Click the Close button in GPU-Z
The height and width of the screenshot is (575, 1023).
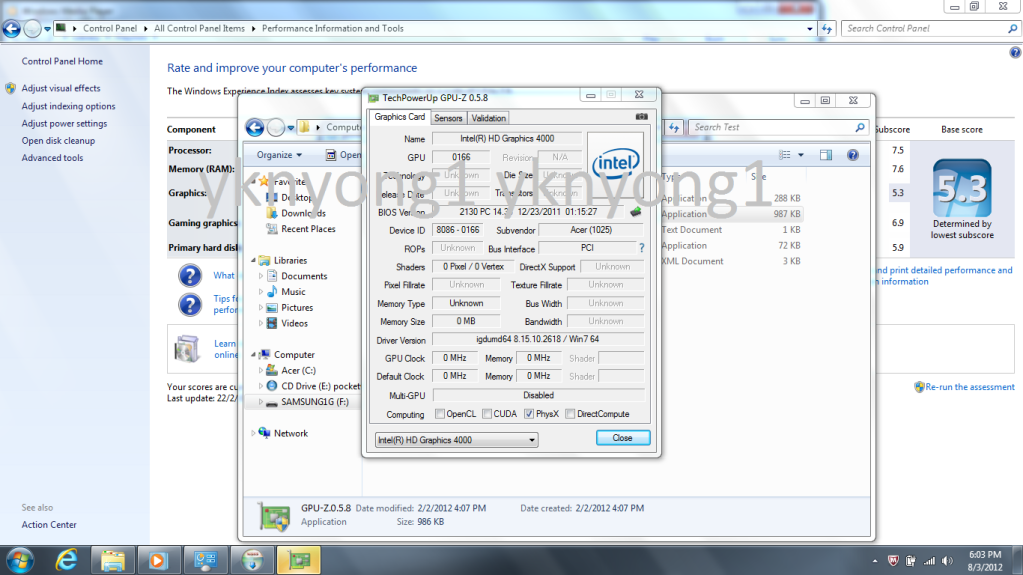(x=622, y=438)
